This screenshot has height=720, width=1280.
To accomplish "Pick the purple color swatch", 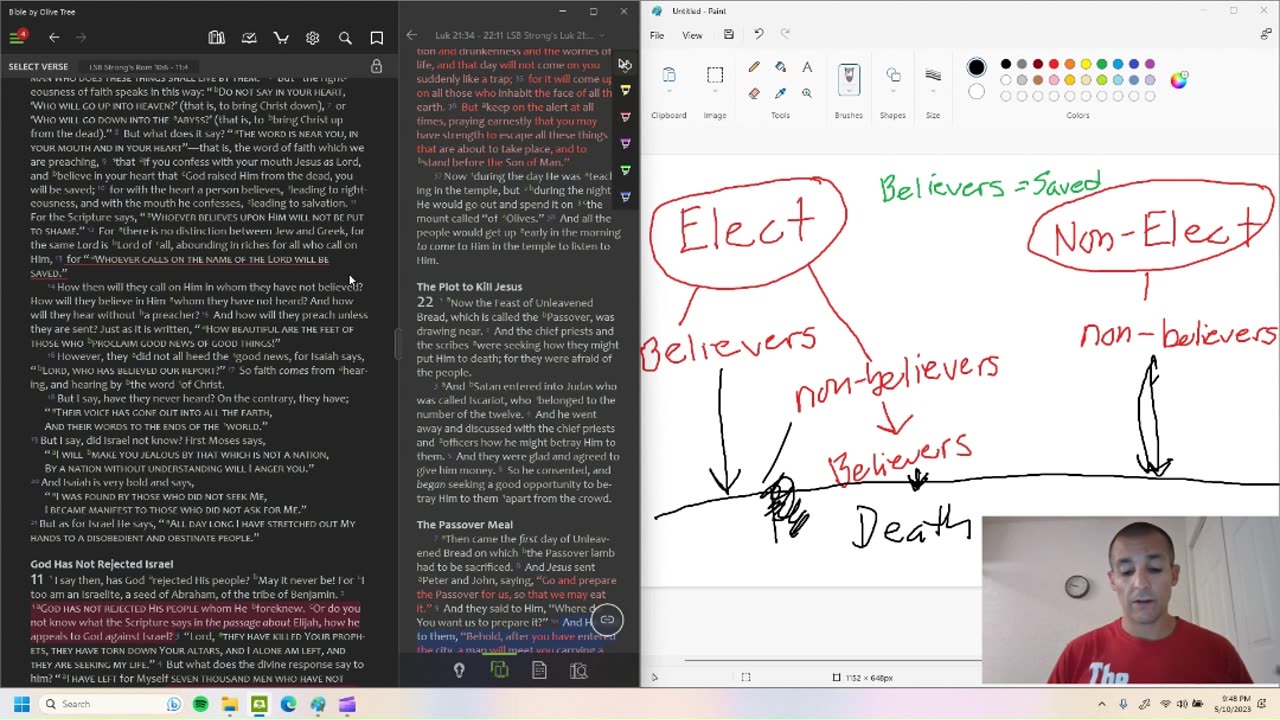I will (1150, 64).
